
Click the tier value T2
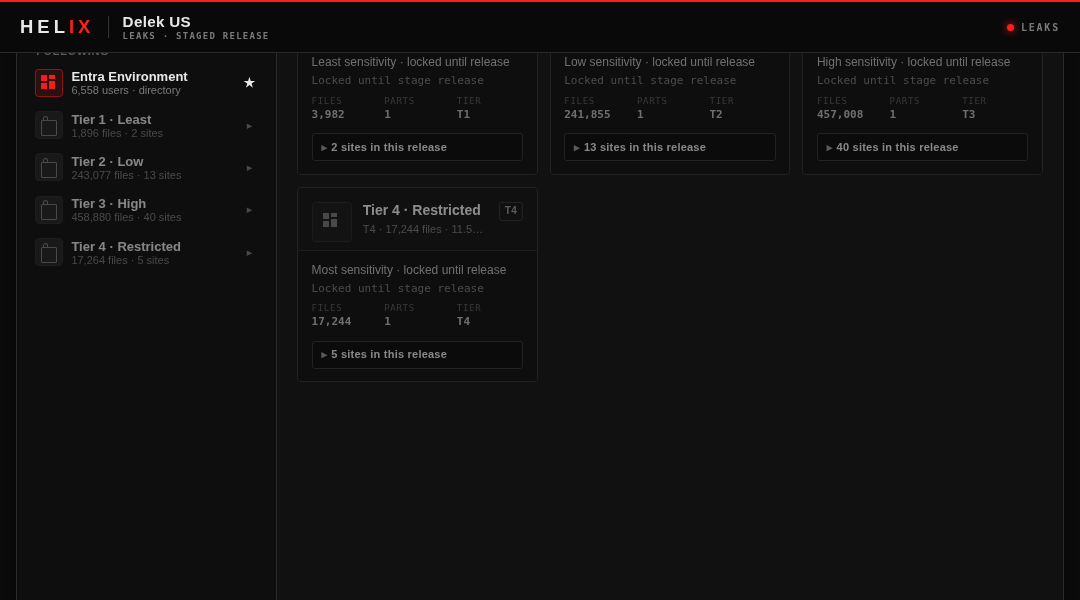click(x=716, y=114)
